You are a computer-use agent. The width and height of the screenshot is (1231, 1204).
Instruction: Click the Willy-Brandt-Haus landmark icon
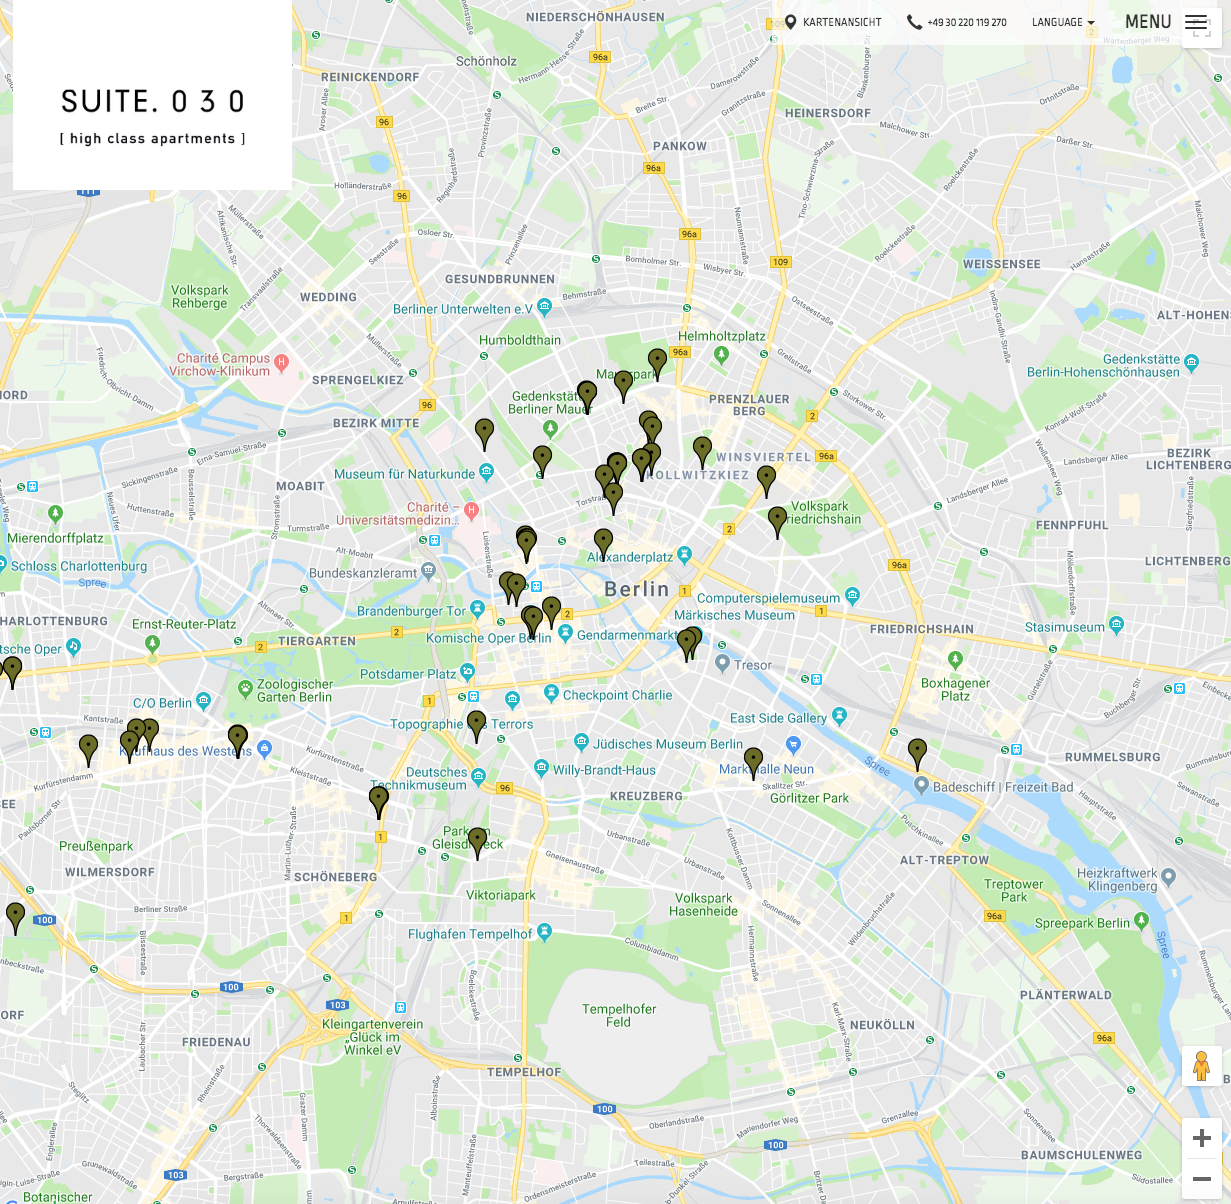point(542,768)
